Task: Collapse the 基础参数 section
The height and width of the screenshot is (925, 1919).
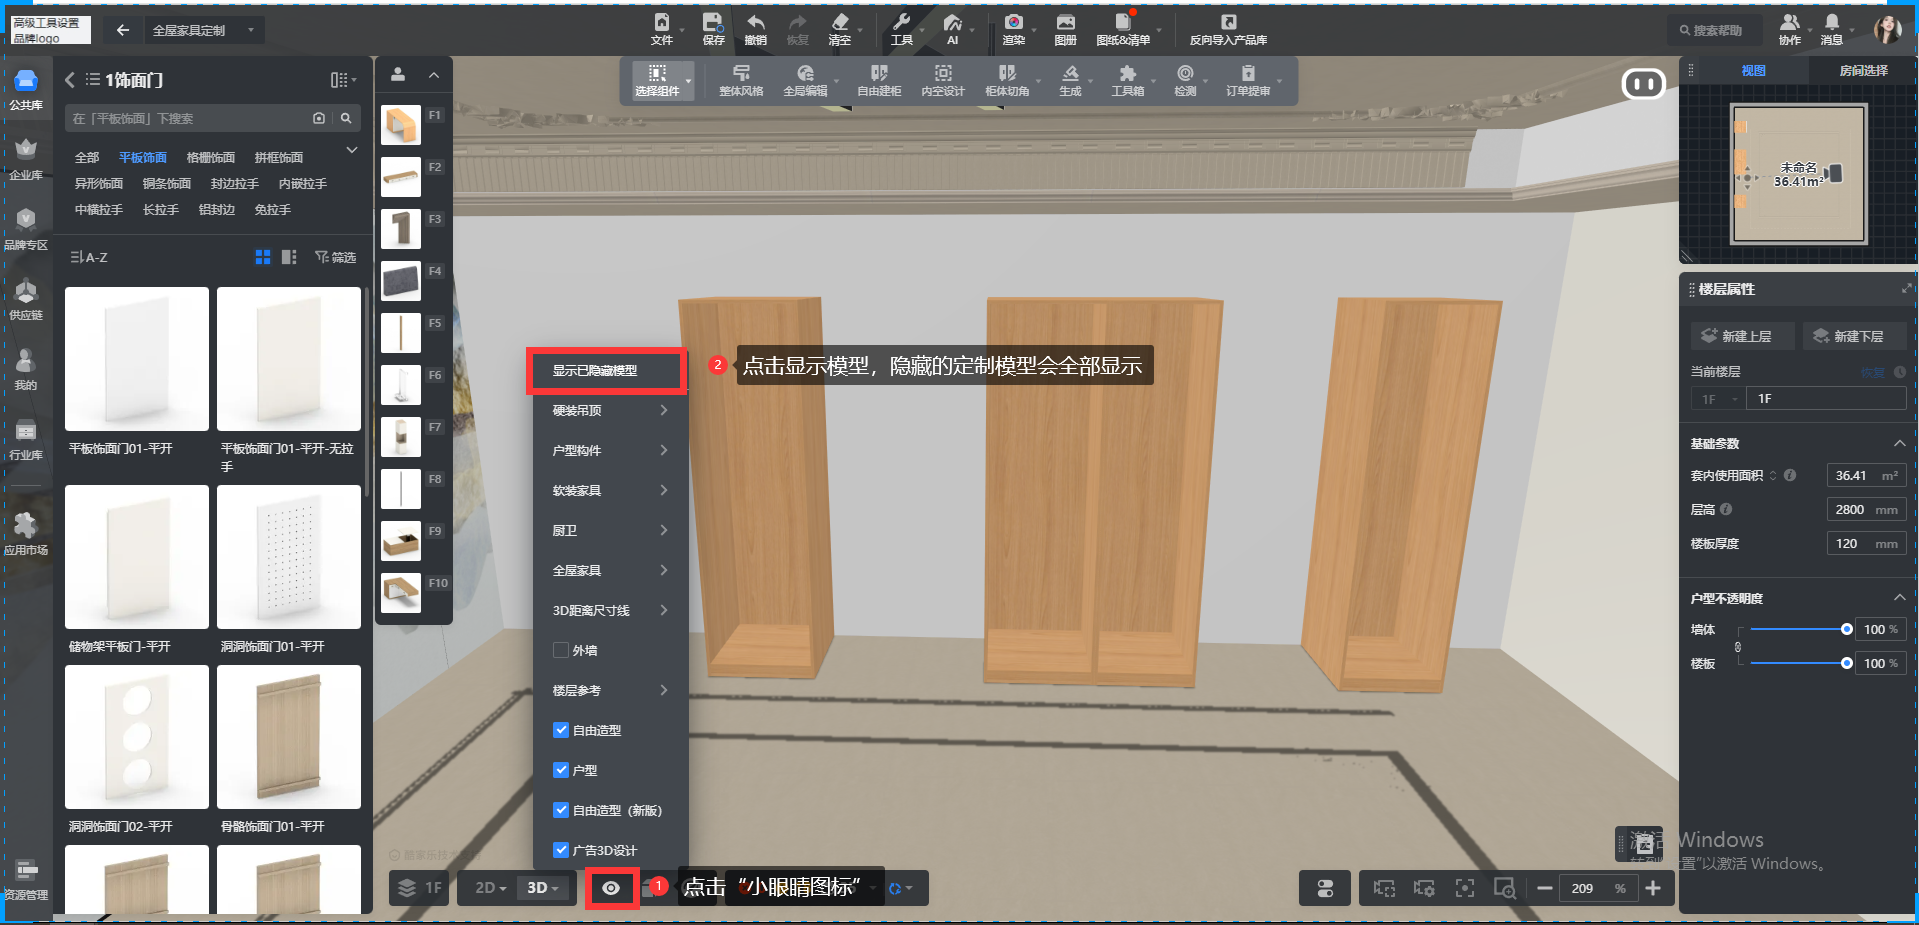Action: pos(1899,443)
